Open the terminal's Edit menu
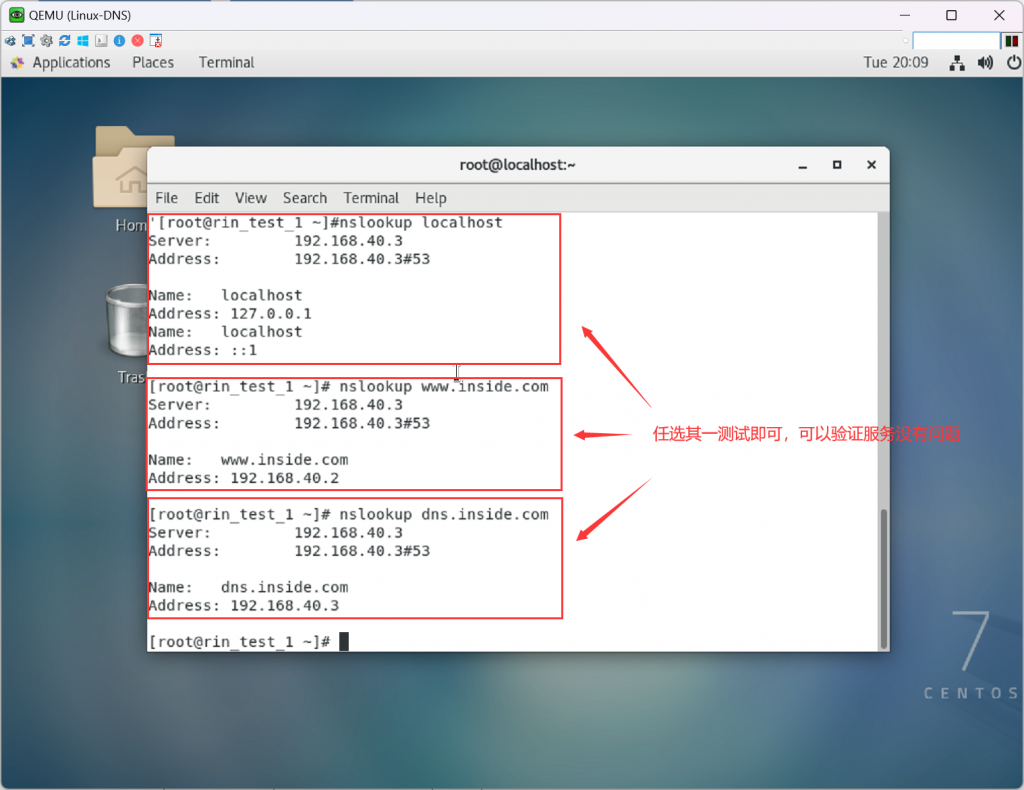This screenshot has width=1024, height=790. (x=207, y=198)
